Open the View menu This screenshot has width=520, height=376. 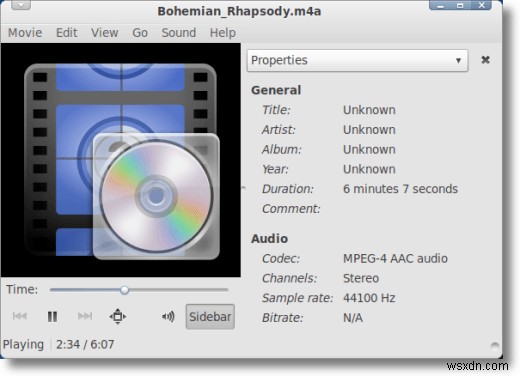(105, 33)
